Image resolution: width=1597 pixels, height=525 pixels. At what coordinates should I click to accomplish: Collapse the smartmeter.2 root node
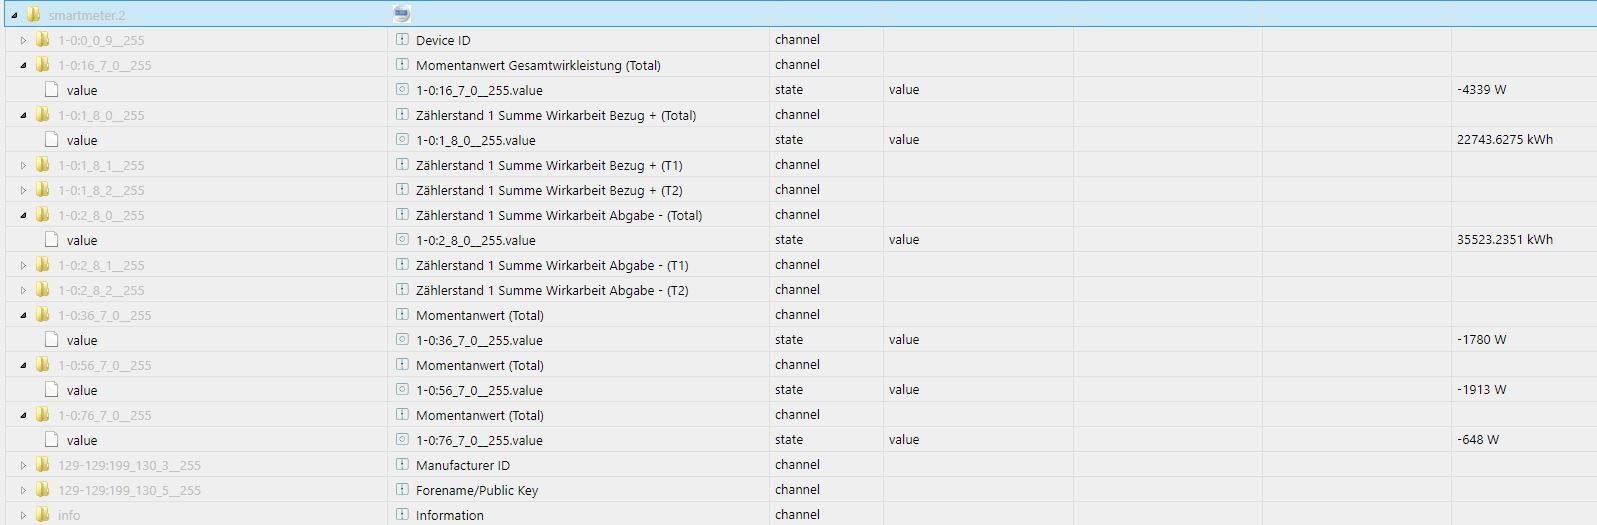14,15
